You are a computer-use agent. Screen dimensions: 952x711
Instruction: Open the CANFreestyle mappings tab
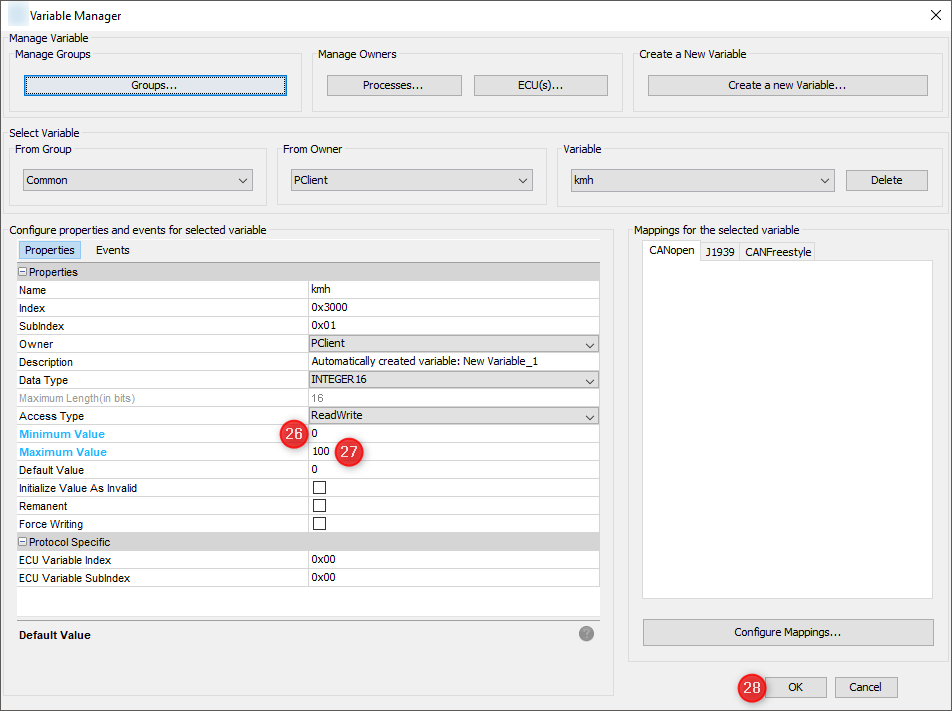pos(778,252)
